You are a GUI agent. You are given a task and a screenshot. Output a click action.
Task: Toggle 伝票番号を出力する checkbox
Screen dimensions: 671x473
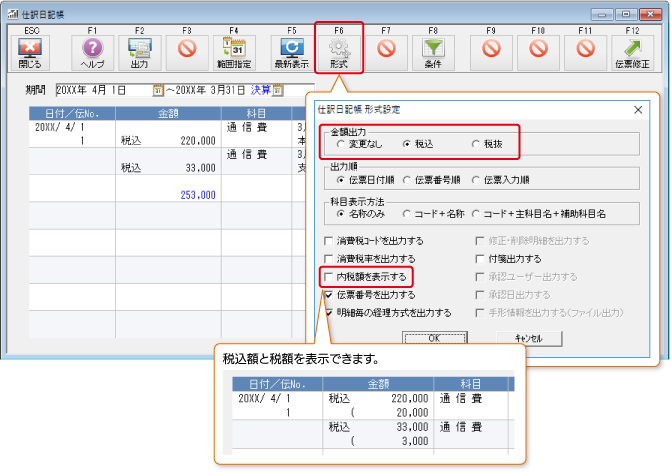coord(329,295)
